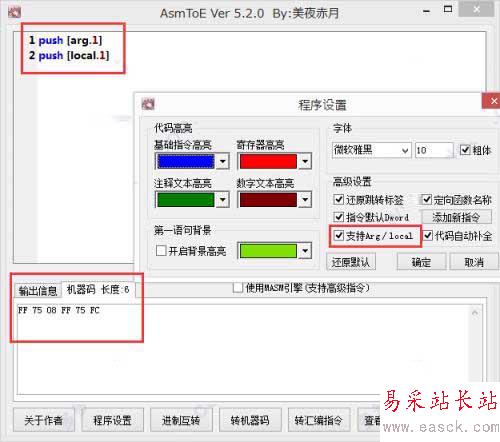This screenshot has width=500, height=442.
Task: Maximize the AsmToE main window
Action: [448, 9]
